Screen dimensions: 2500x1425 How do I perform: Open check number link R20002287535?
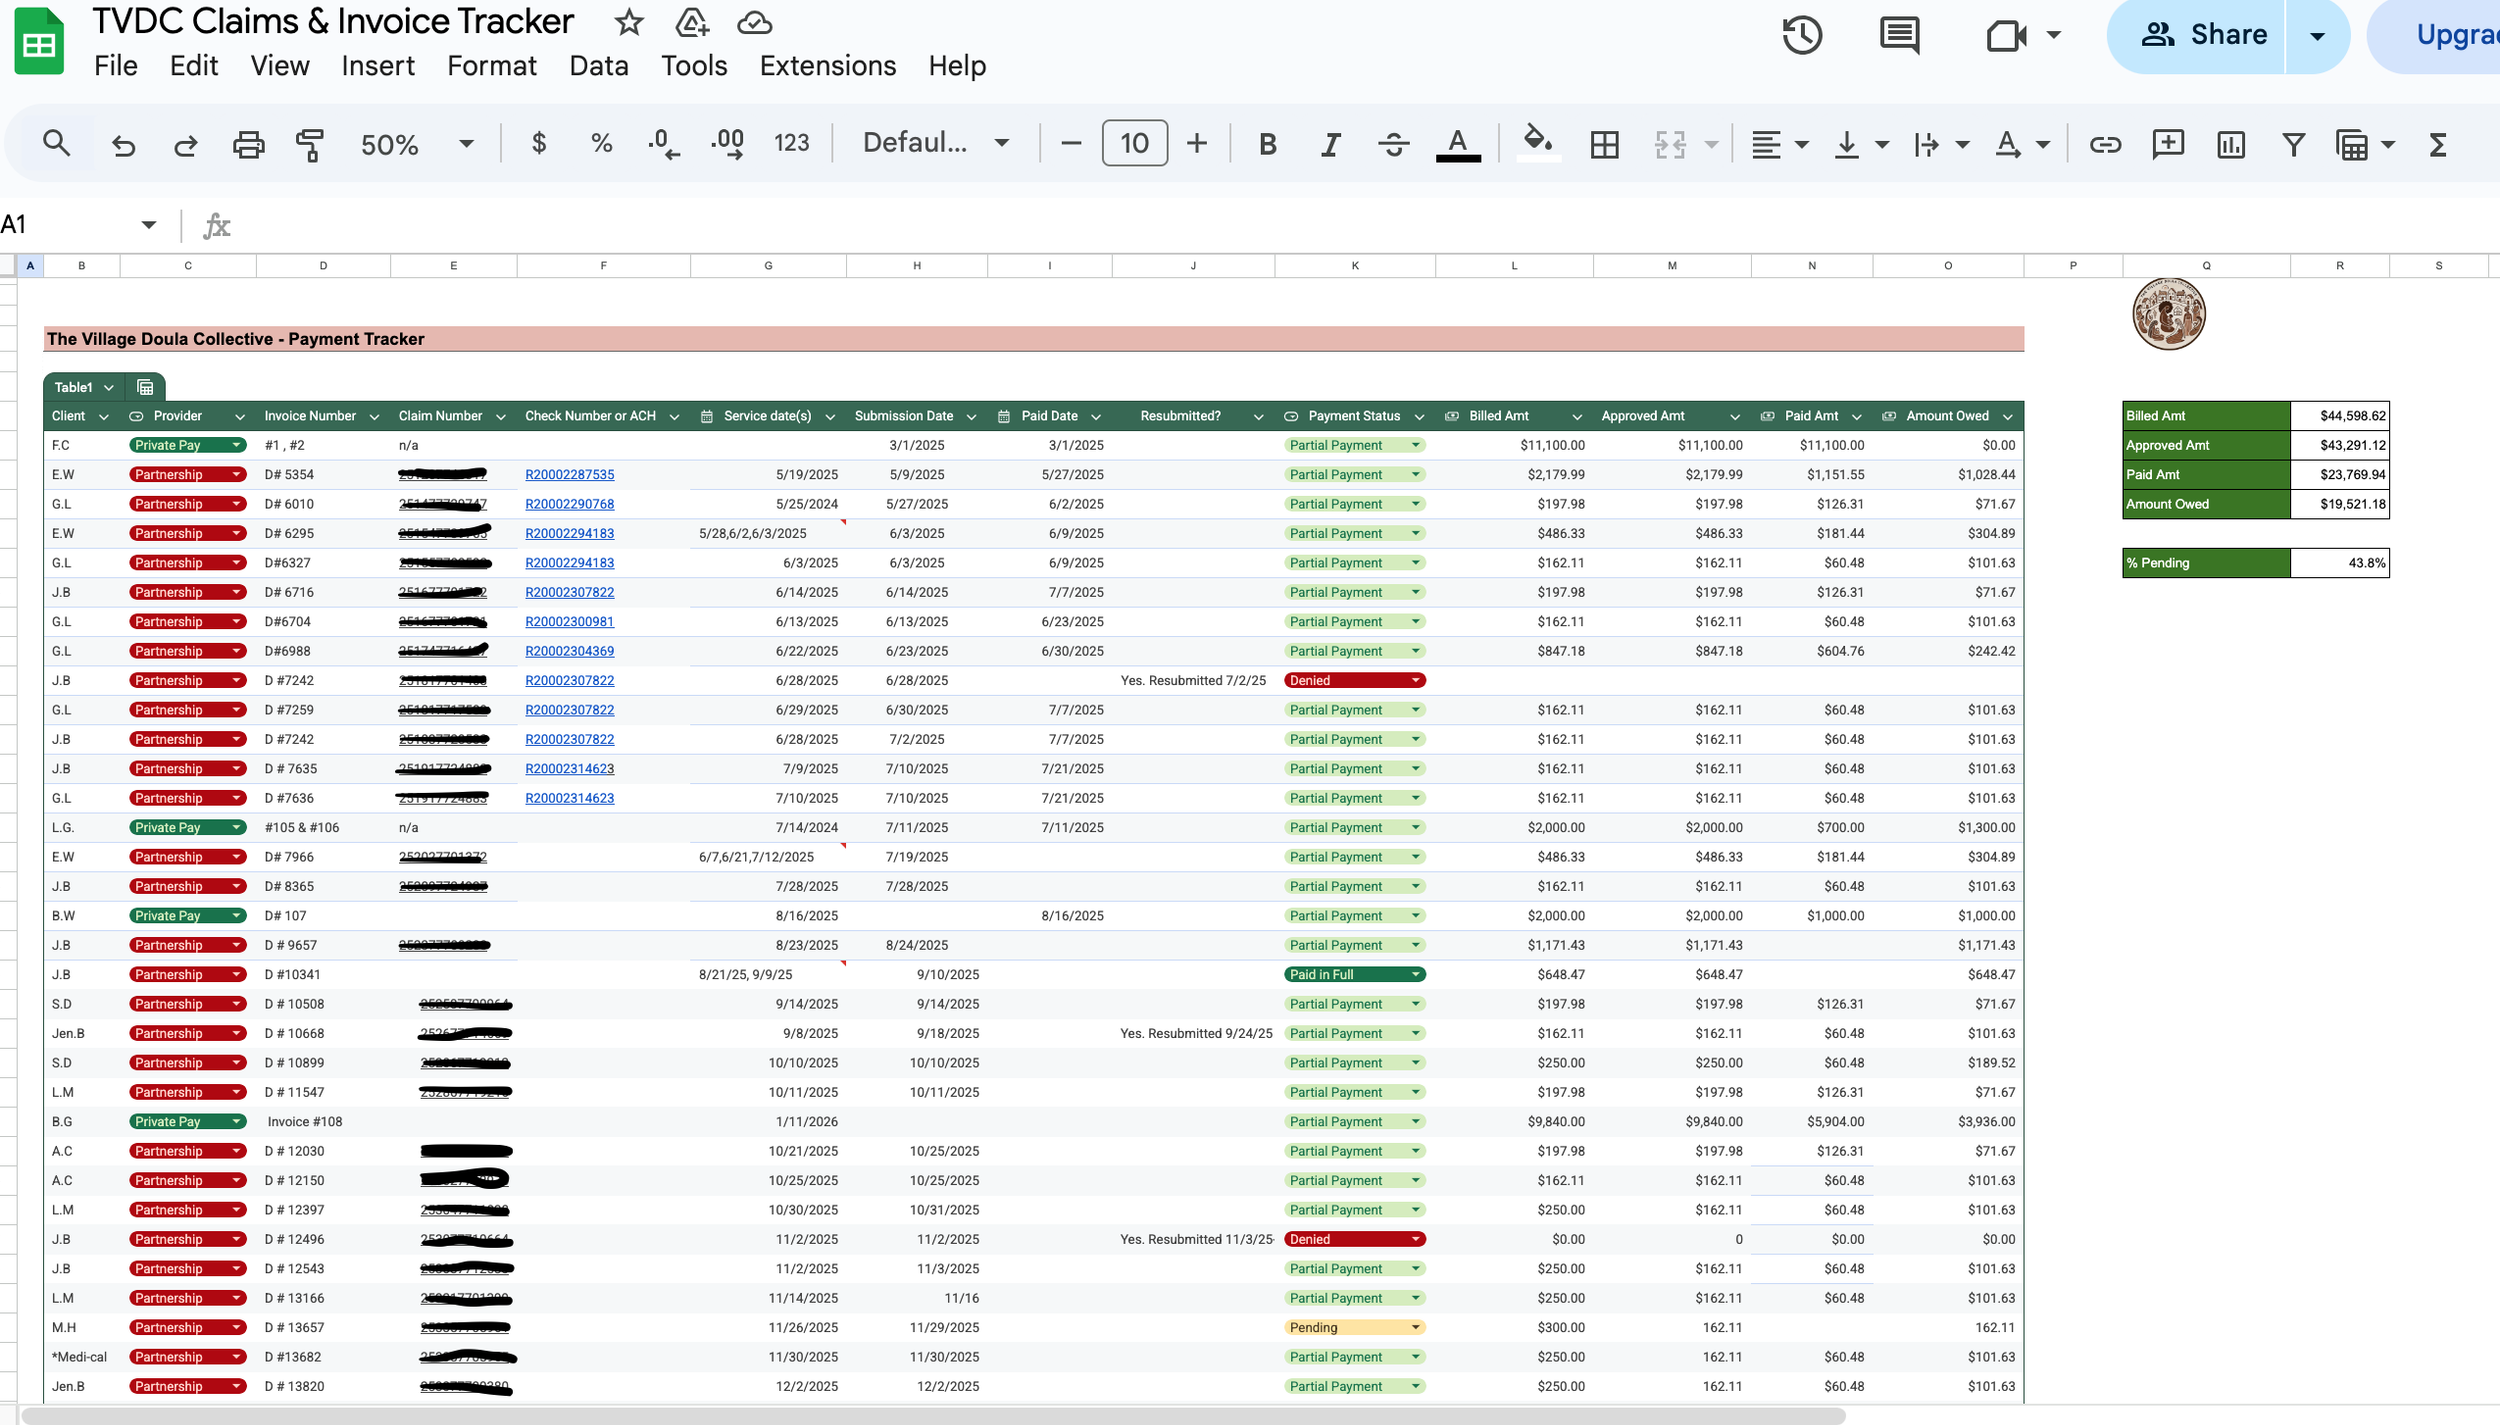(570, 474)
